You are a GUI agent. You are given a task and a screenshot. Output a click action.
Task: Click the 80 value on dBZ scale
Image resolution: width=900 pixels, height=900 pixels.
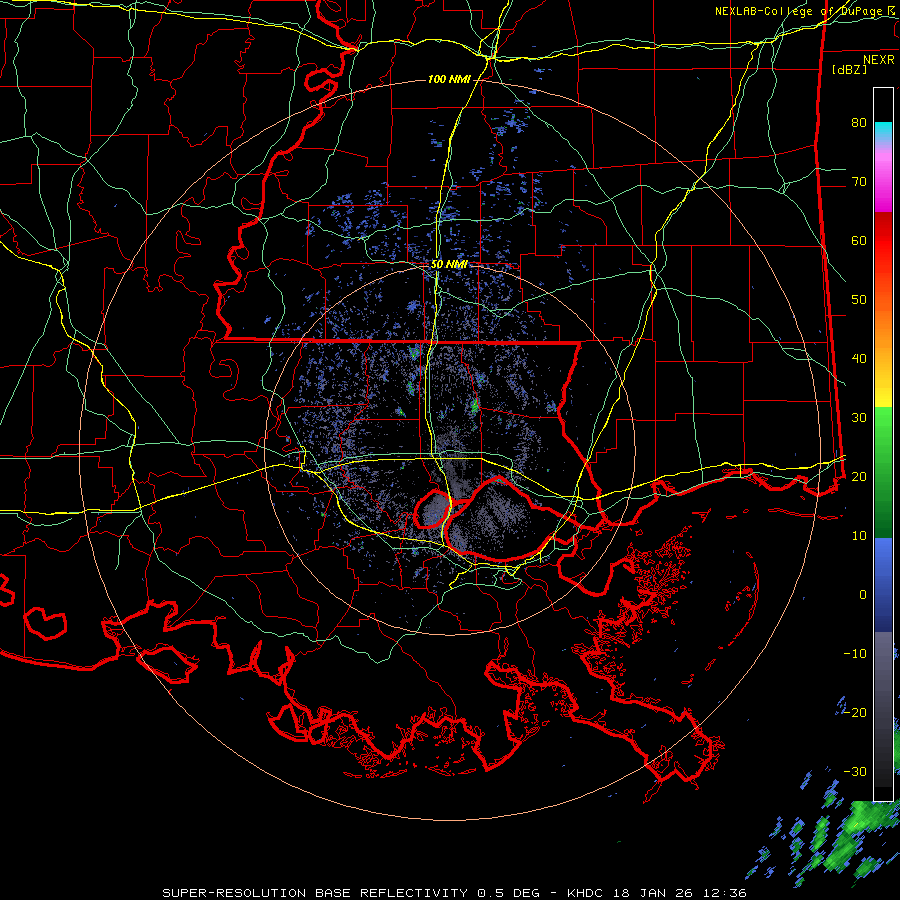pos(859,122)
